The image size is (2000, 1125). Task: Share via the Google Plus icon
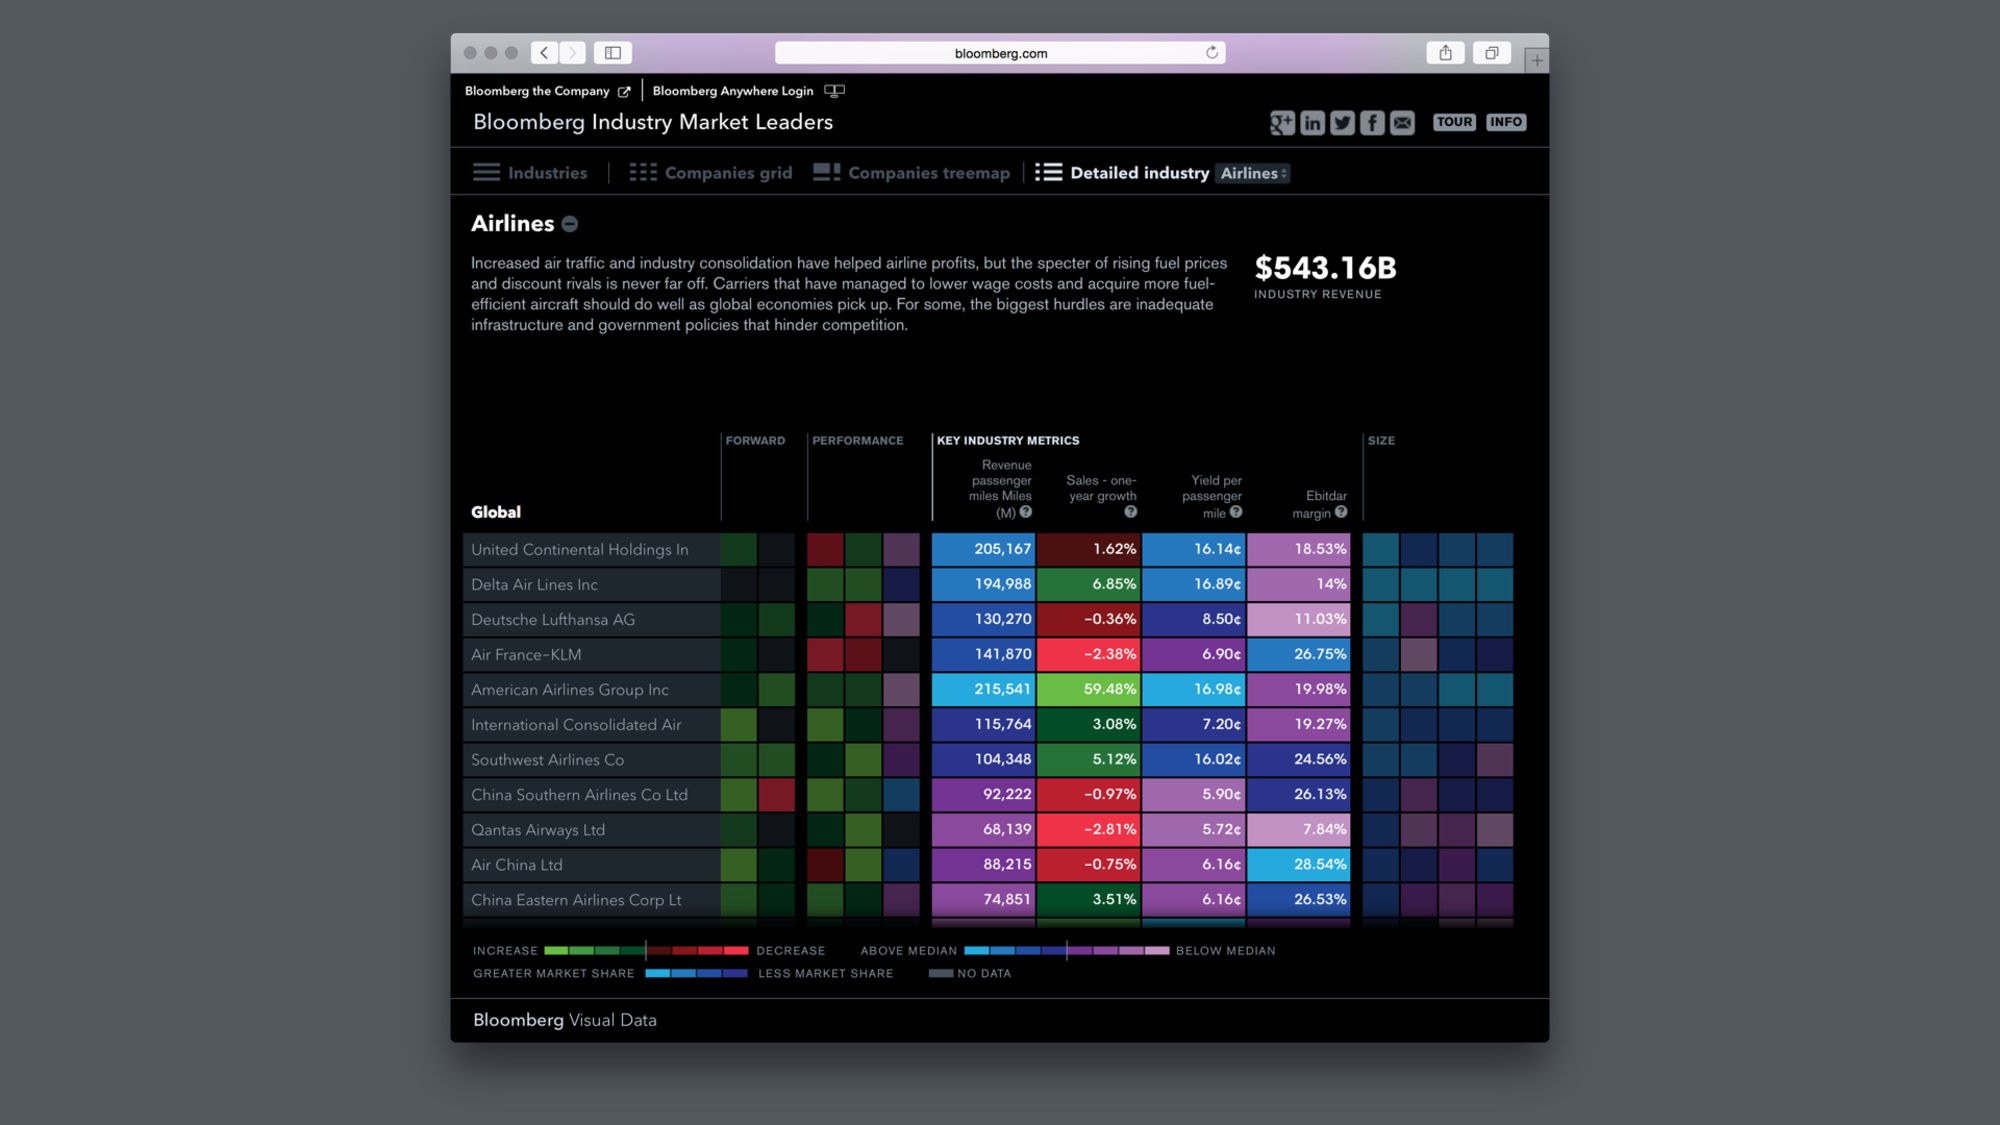coord(1281,123)
